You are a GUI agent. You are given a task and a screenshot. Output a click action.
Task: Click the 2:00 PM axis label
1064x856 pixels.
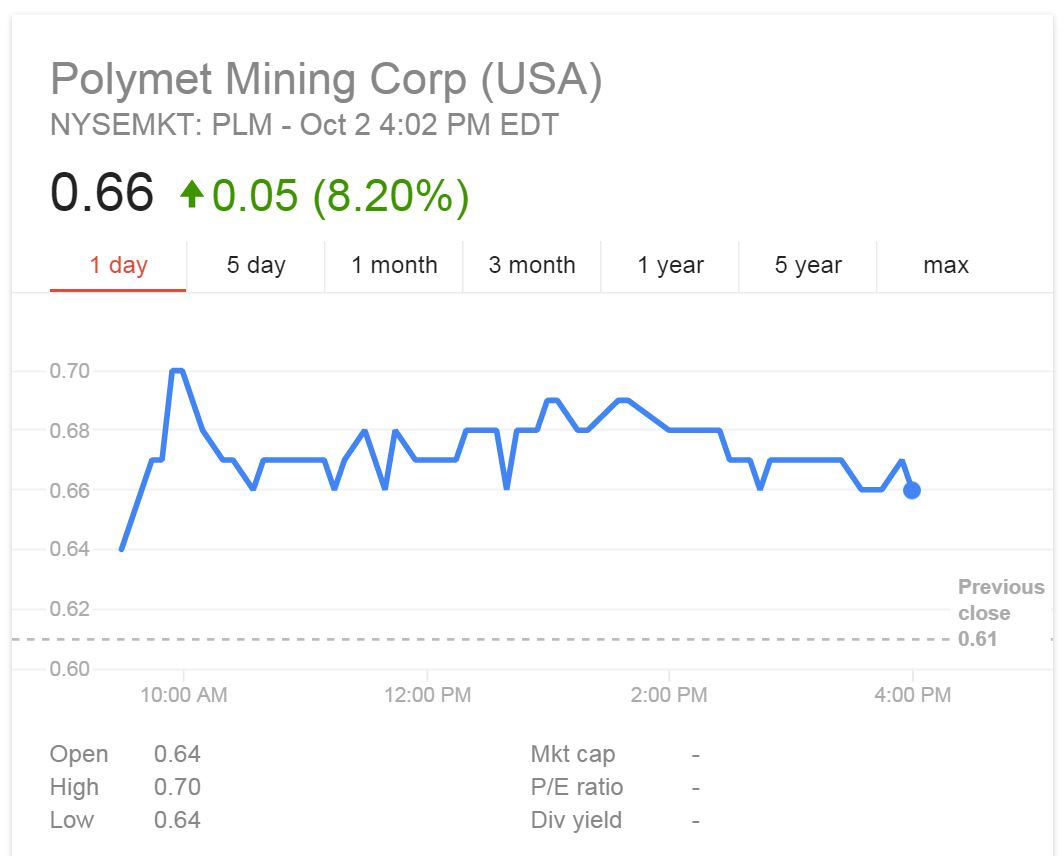669,695
